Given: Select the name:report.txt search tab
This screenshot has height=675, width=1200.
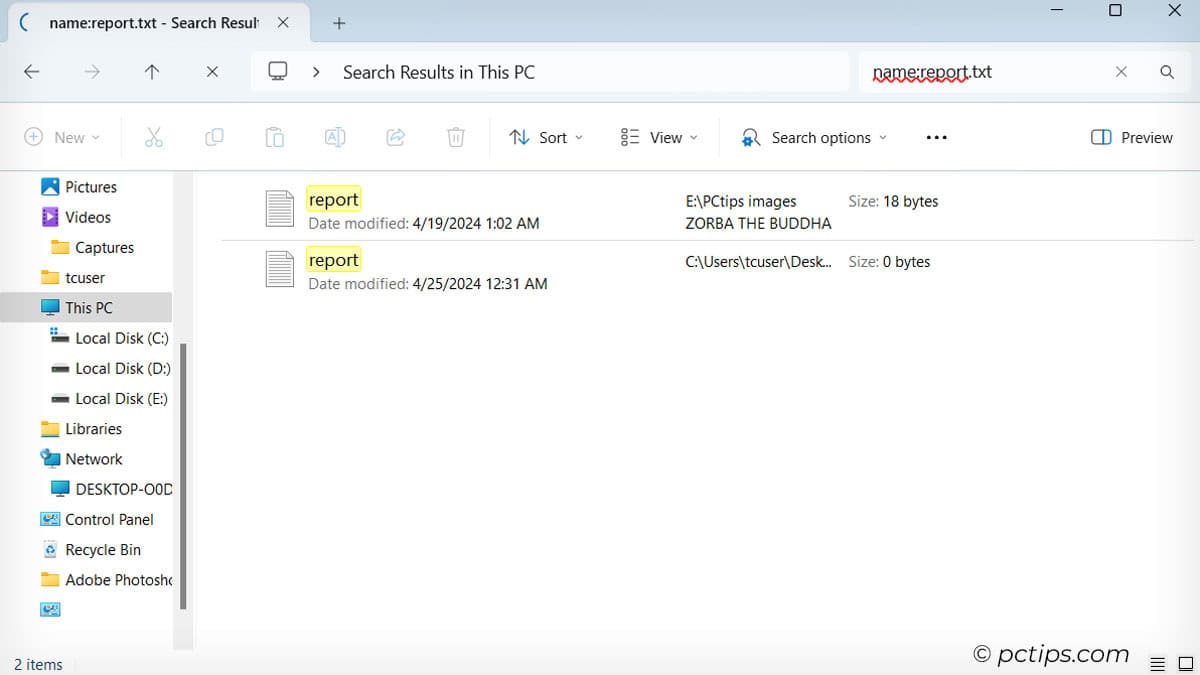Looking at the screenshot, I should (x=150, y=21).
